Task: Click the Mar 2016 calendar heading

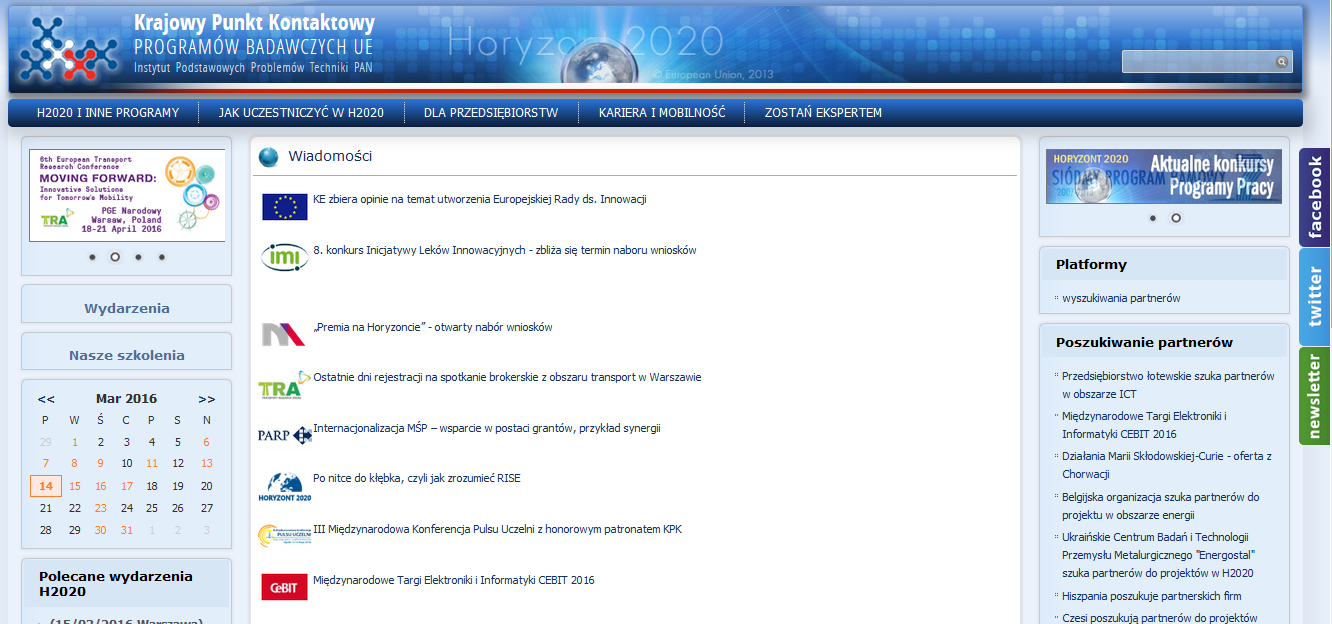Action: [126, 399]
